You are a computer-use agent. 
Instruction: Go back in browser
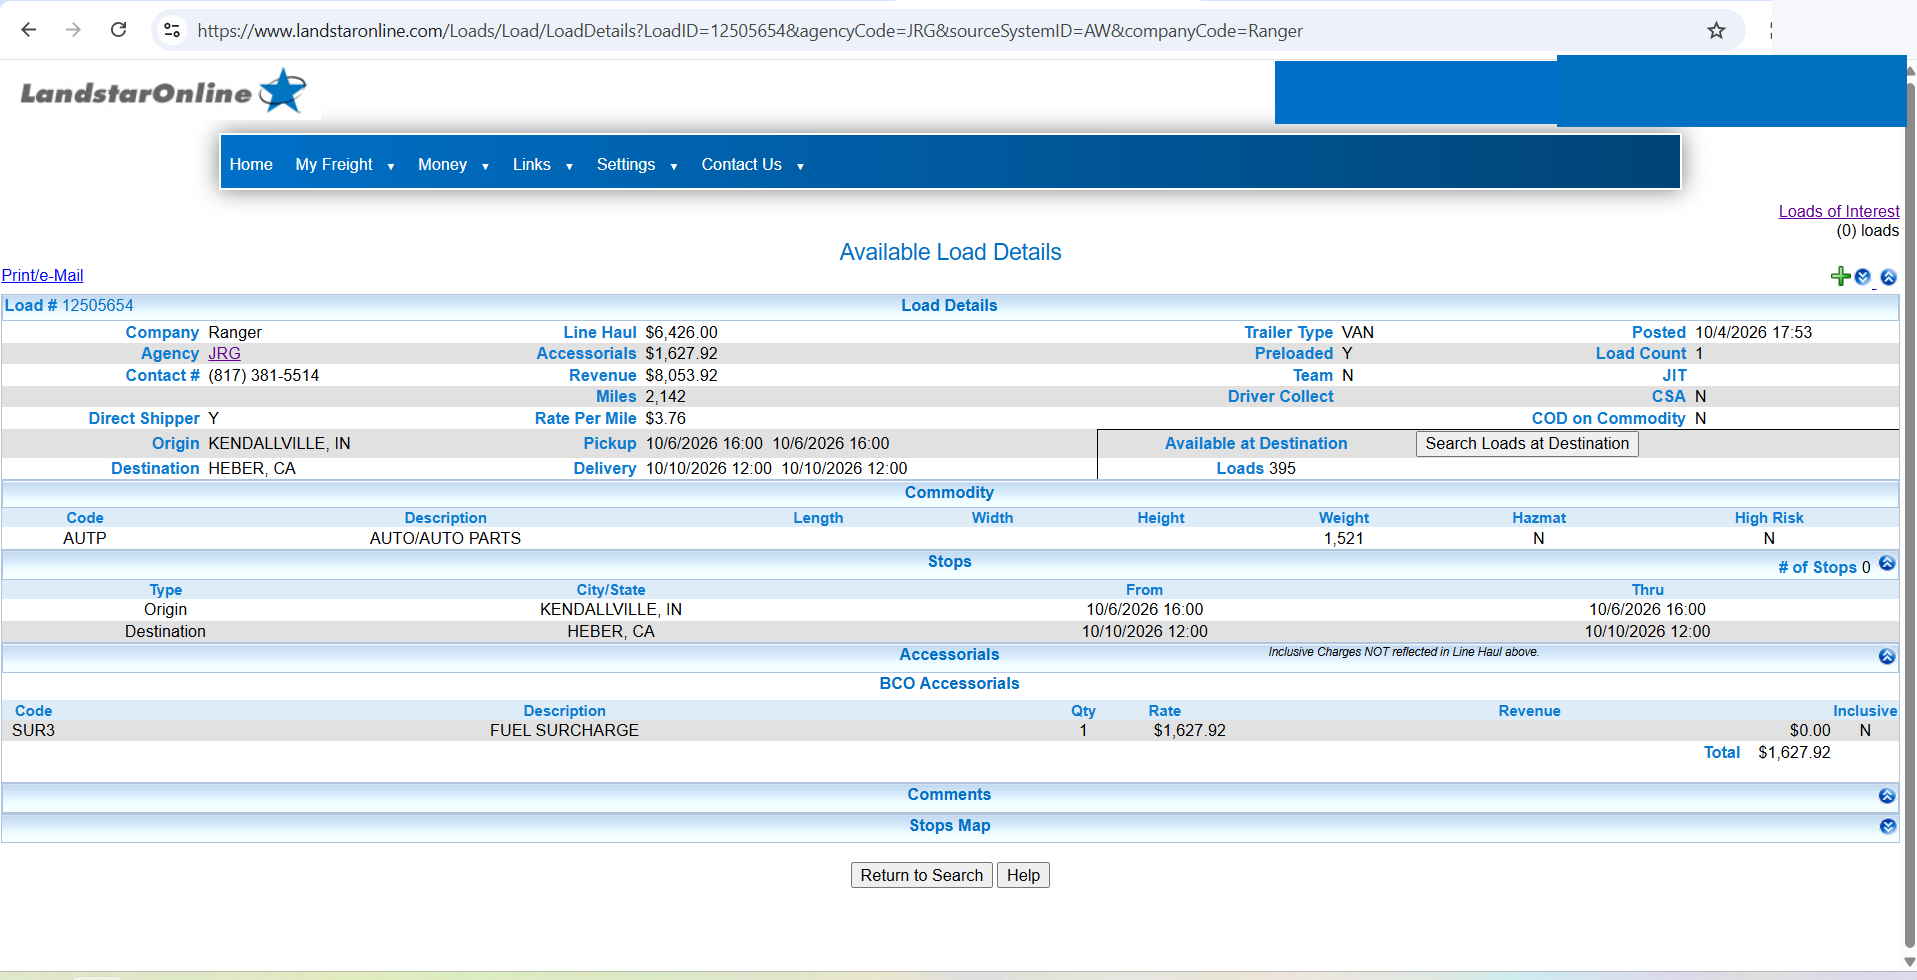tap(29, 30)
